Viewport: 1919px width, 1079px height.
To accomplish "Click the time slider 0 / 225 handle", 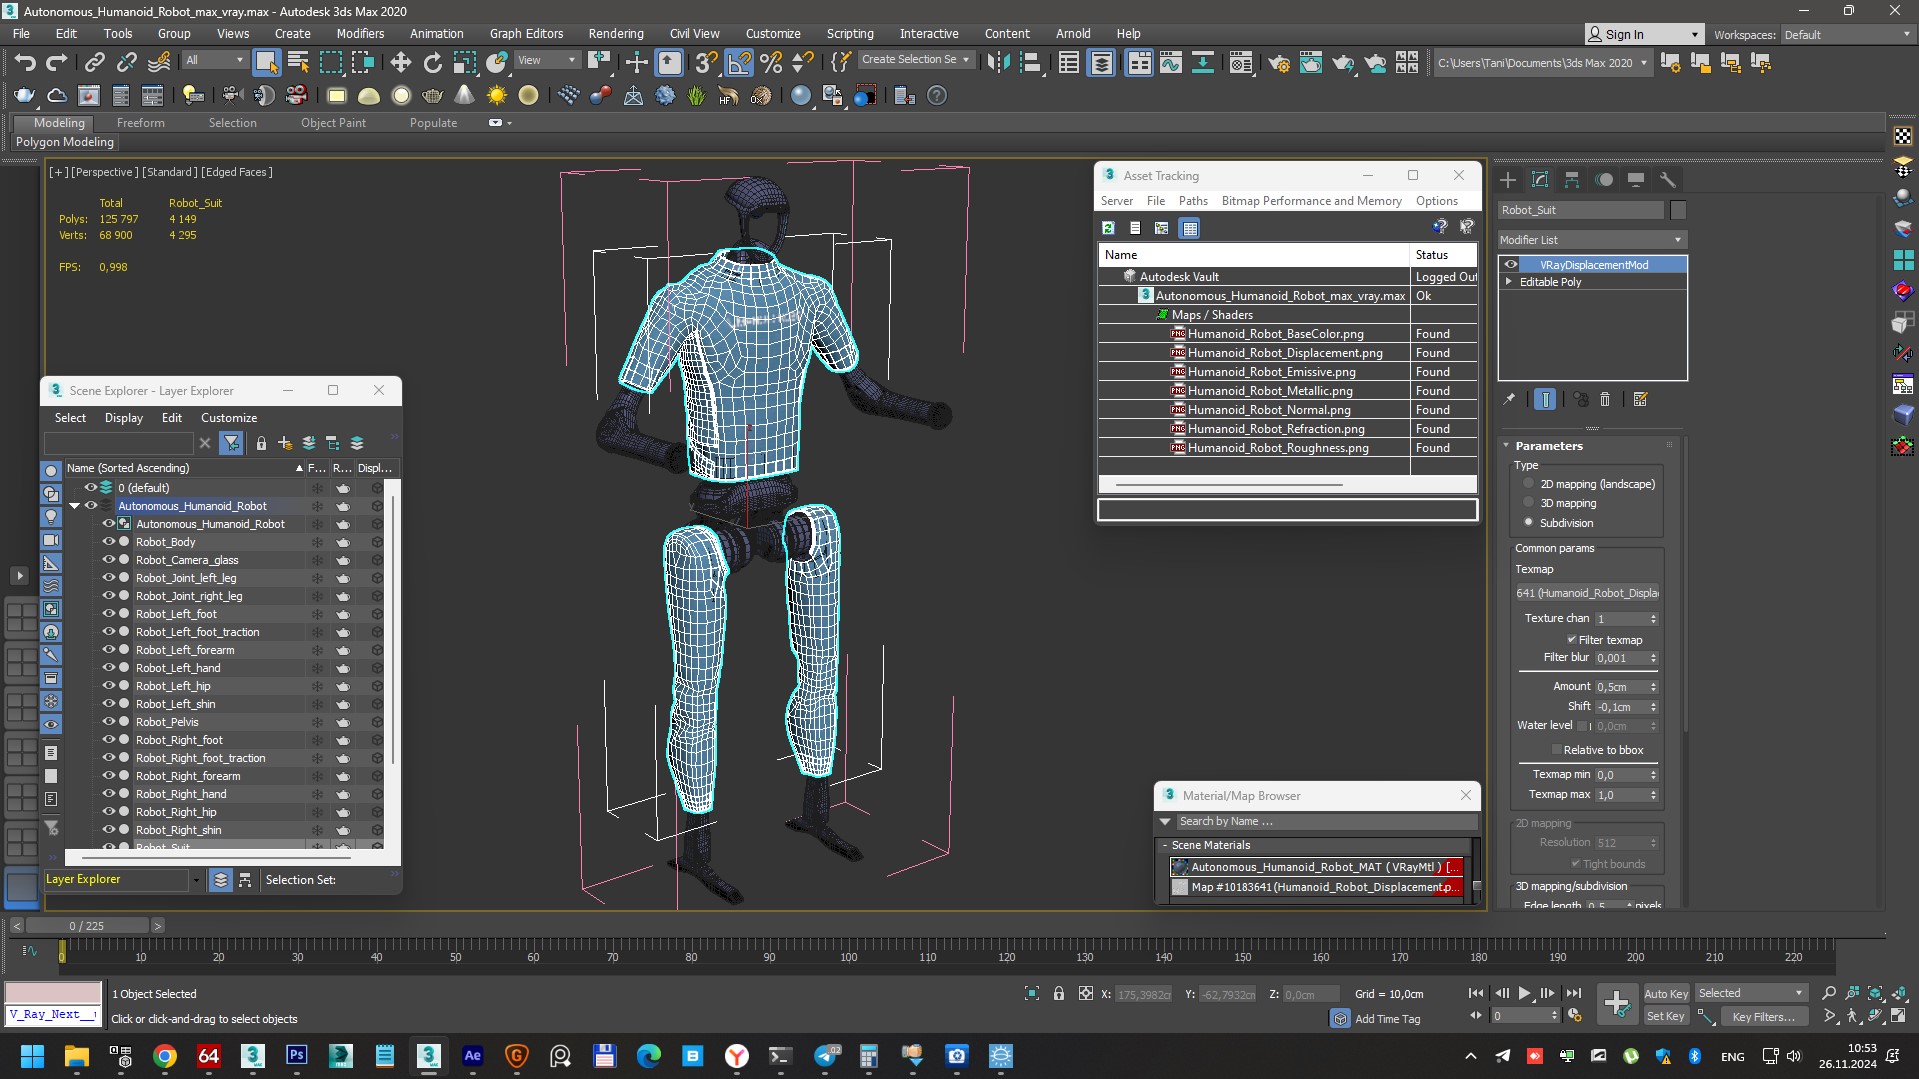I will (87, 926).
